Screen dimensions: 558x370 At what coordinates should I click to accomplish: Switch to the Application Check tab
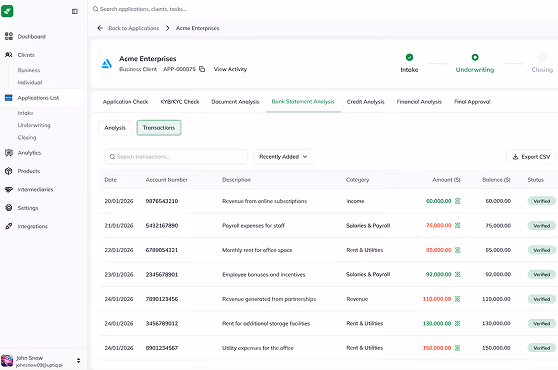(x=125, y=102)
